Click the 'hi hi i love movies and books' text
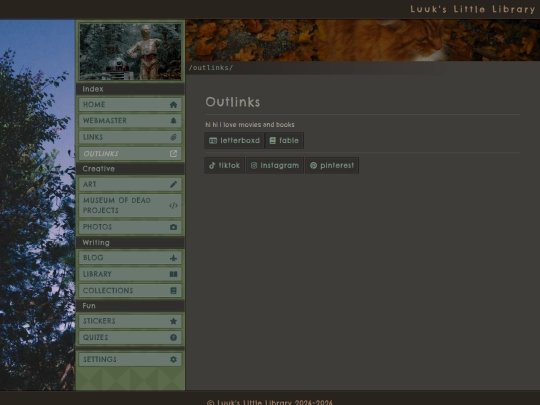The height and width of the screenshot is (405, 540). (x=250, y=125)
